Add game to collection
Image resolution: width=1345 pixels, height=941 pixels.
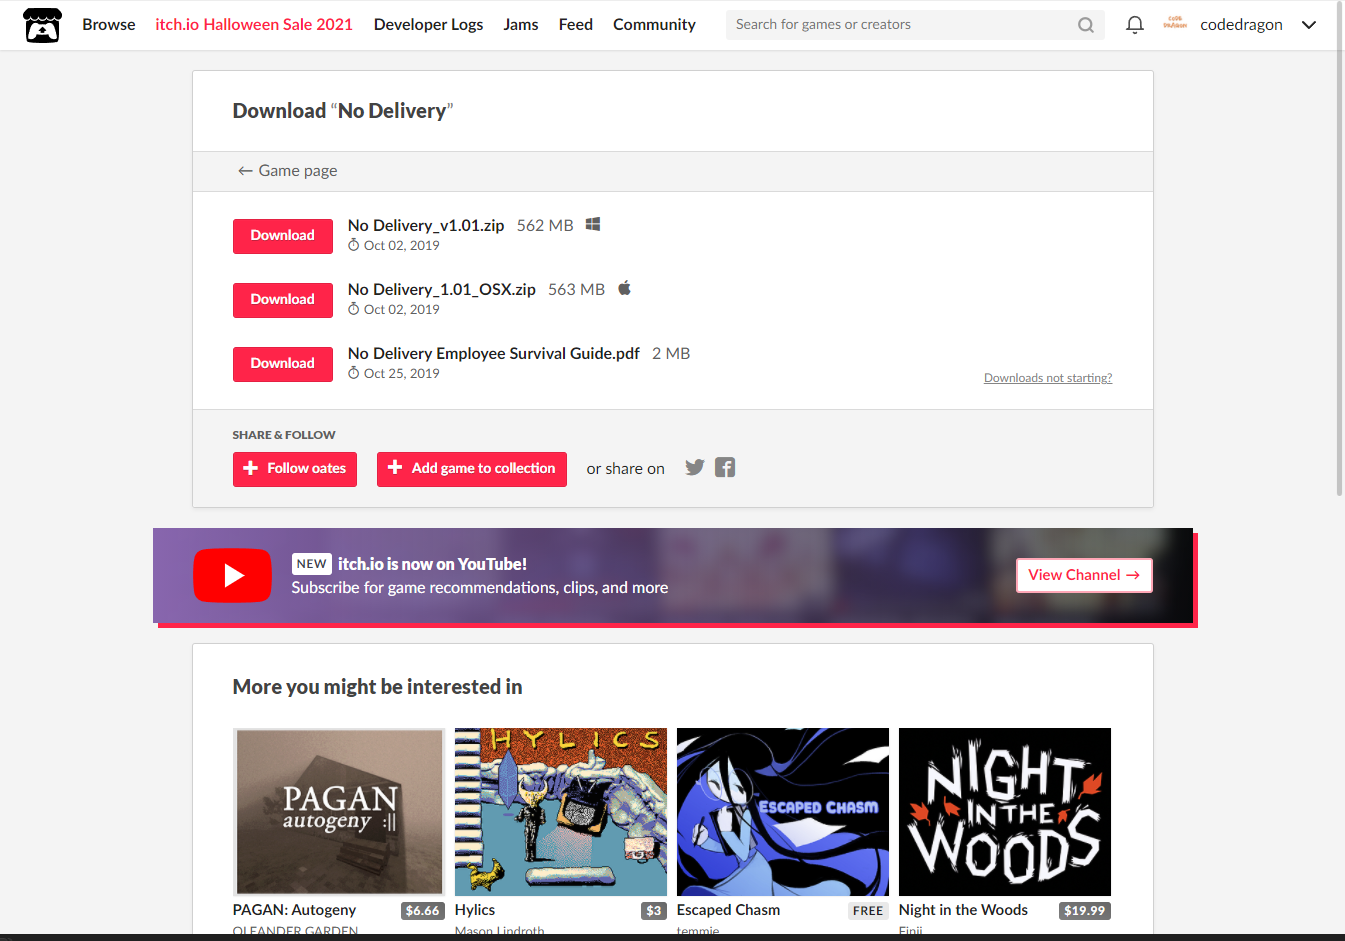(472, 469)
